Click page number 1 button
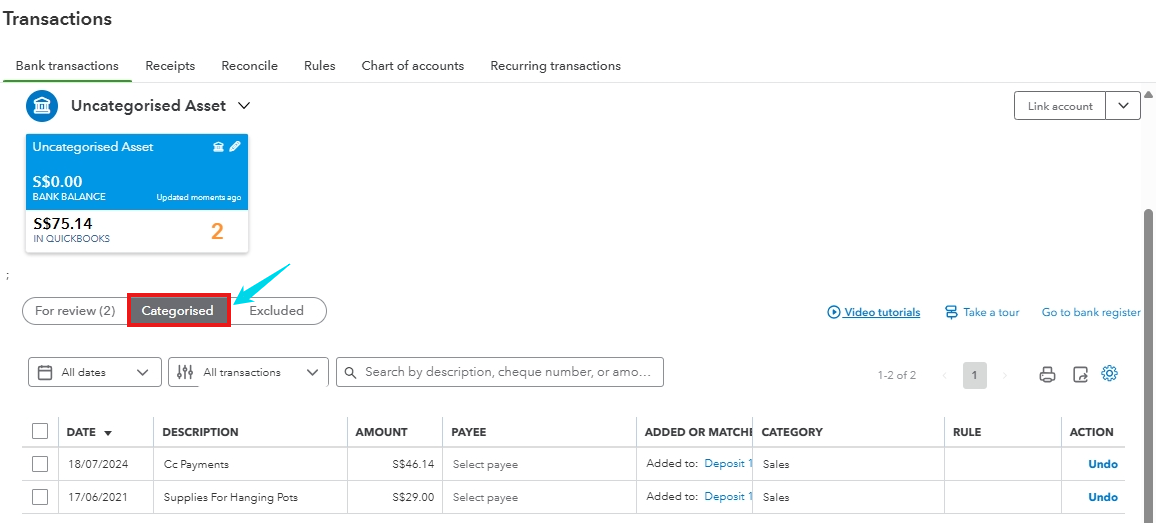 click(975, 375)
